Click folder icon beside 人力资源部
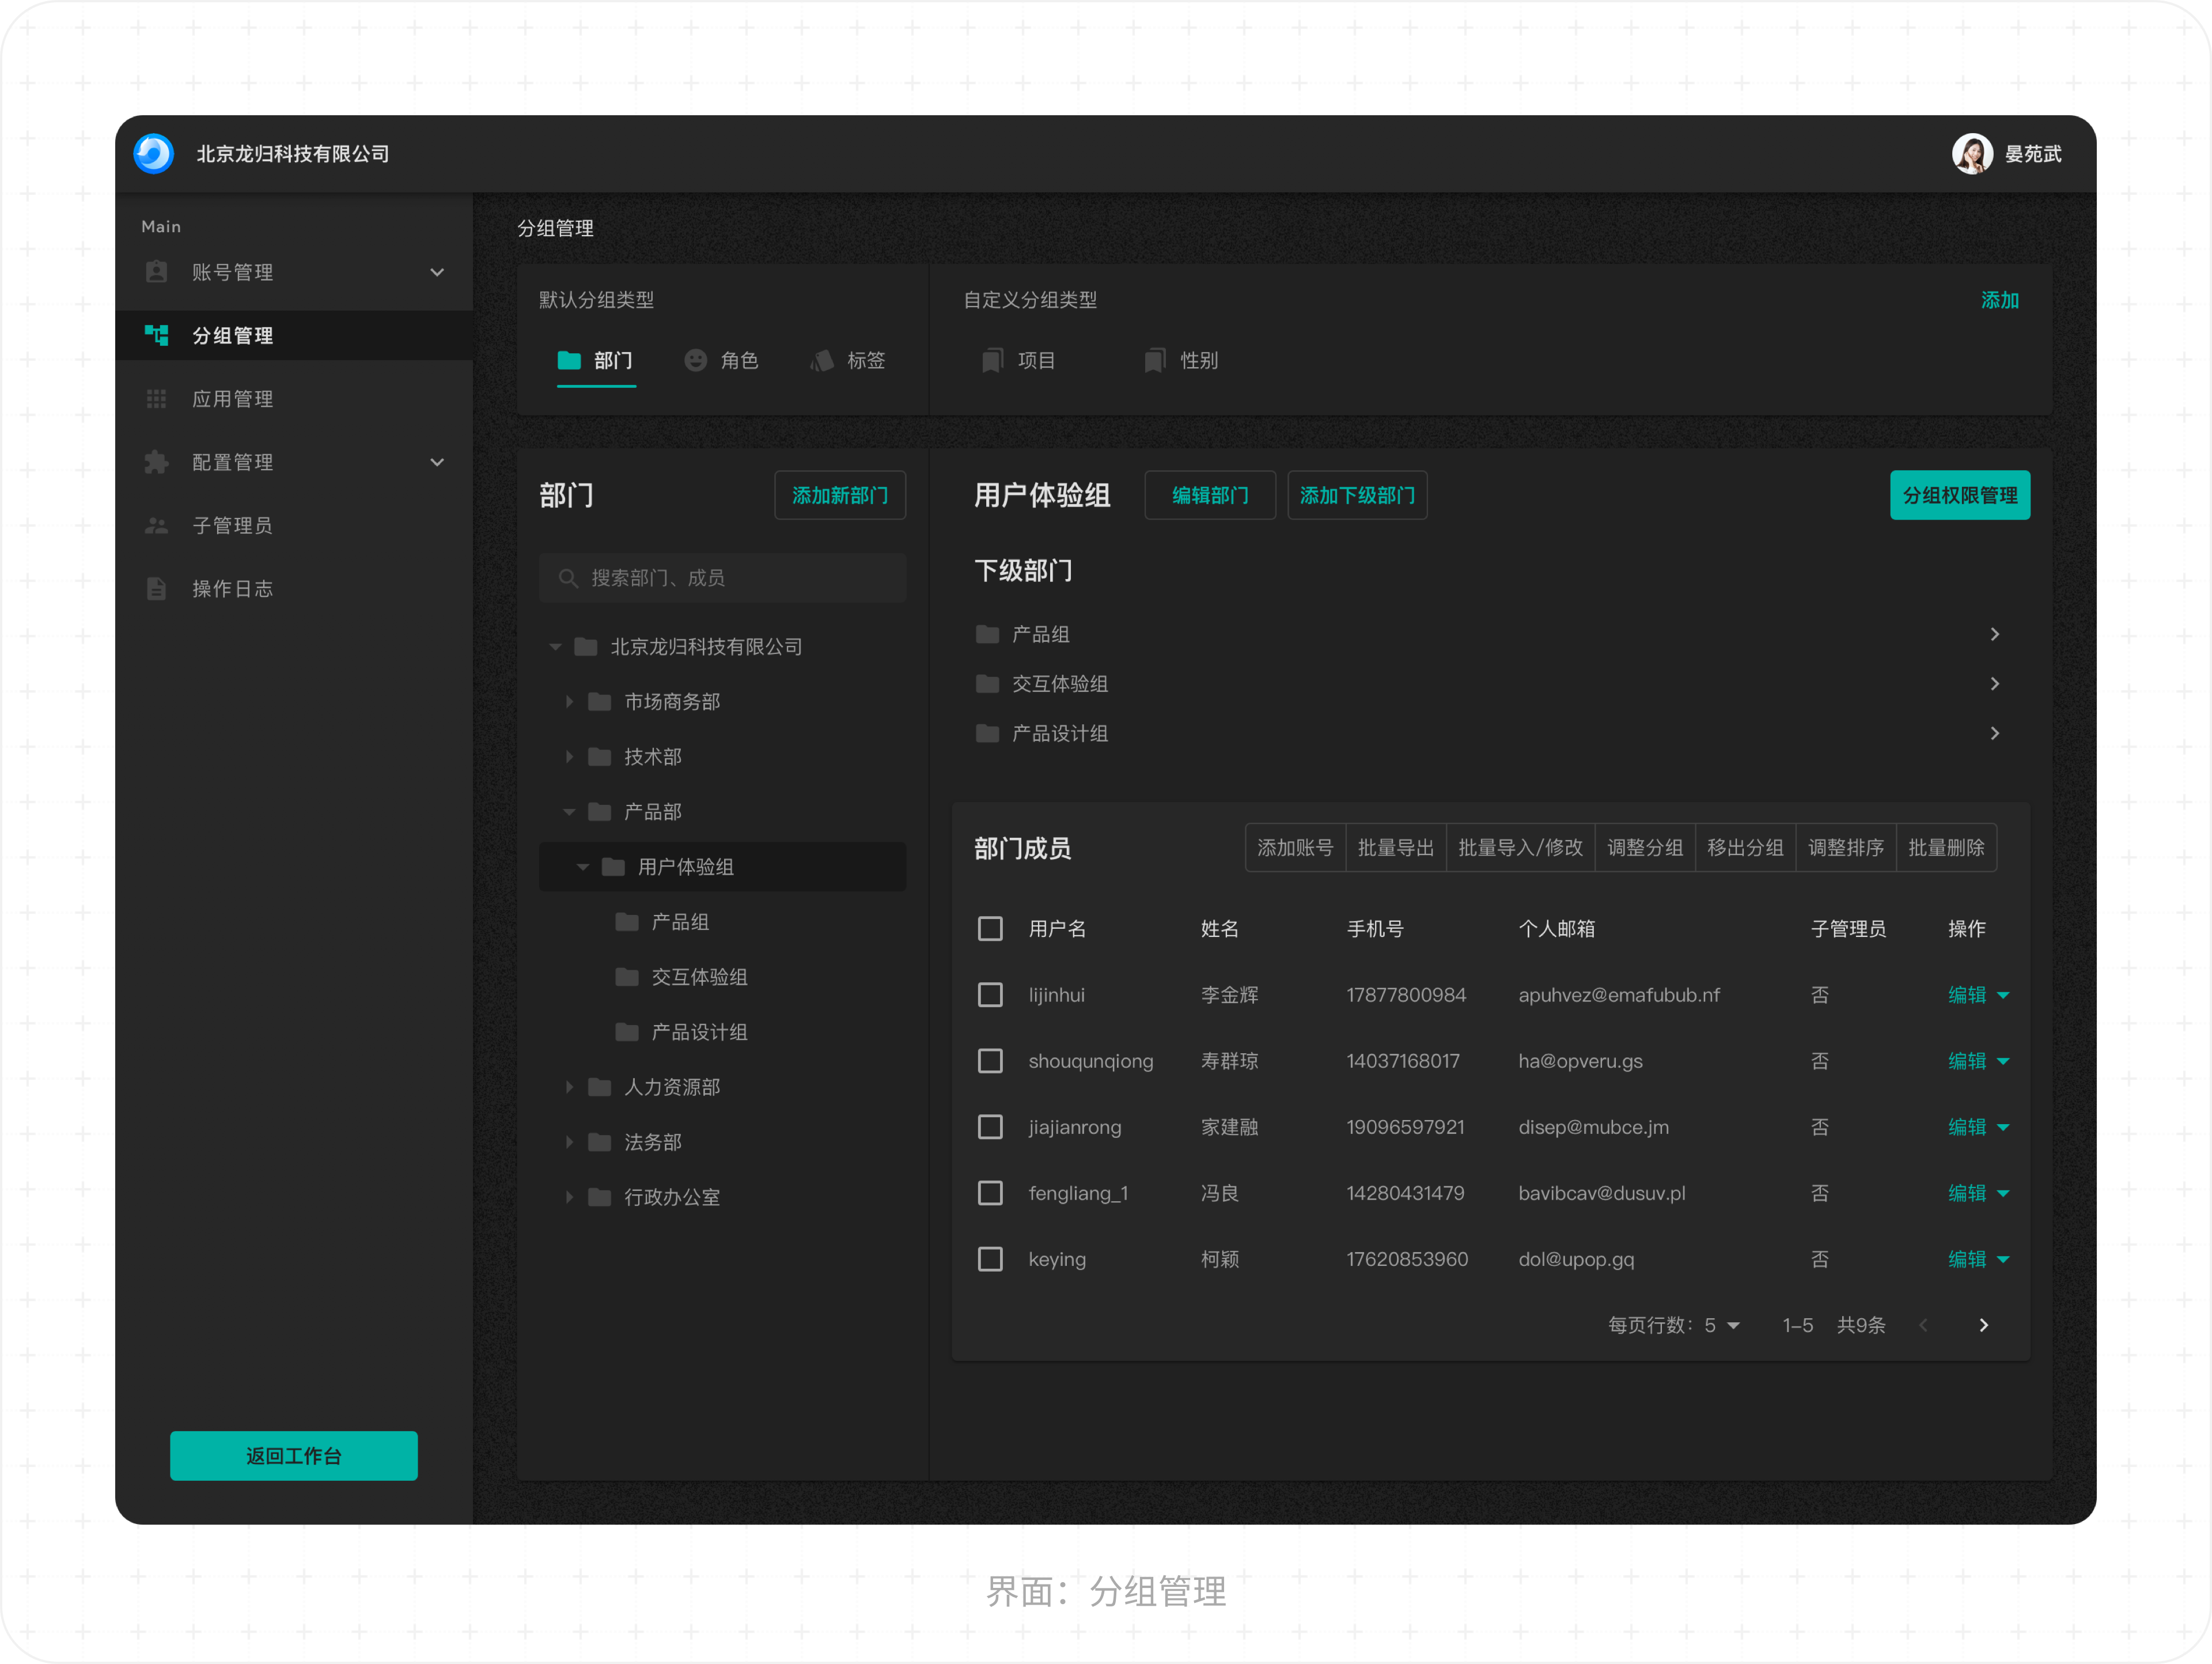2212x1664 pixels. (600, 1087)
